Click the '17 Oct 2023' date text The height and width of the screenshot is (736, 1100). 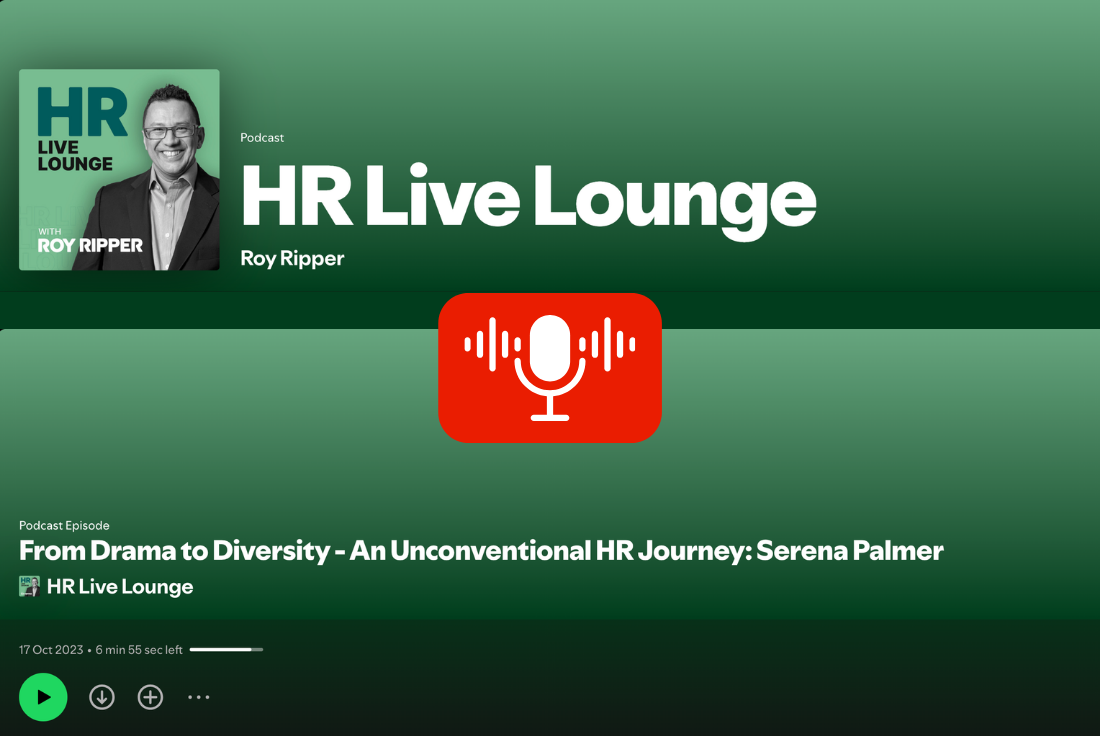51,650
